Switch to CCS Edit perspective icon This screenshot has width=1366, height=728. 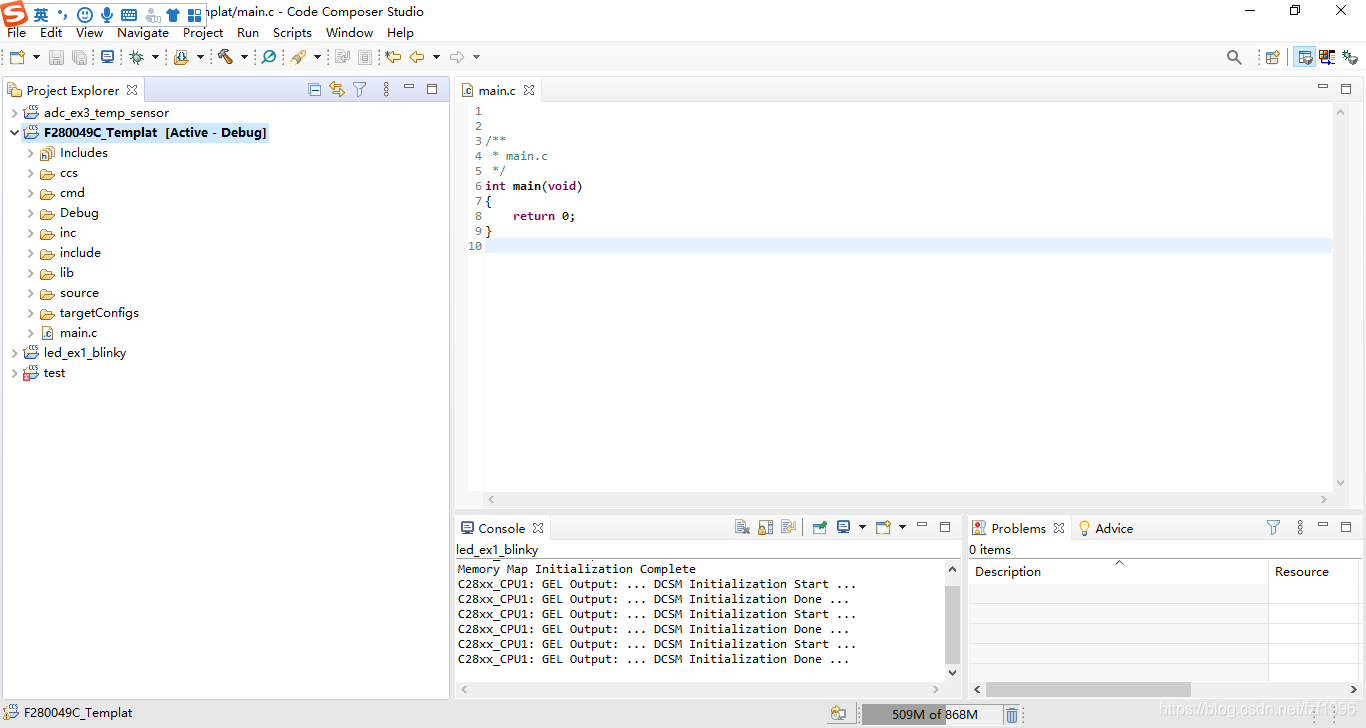click(1305, 57)
